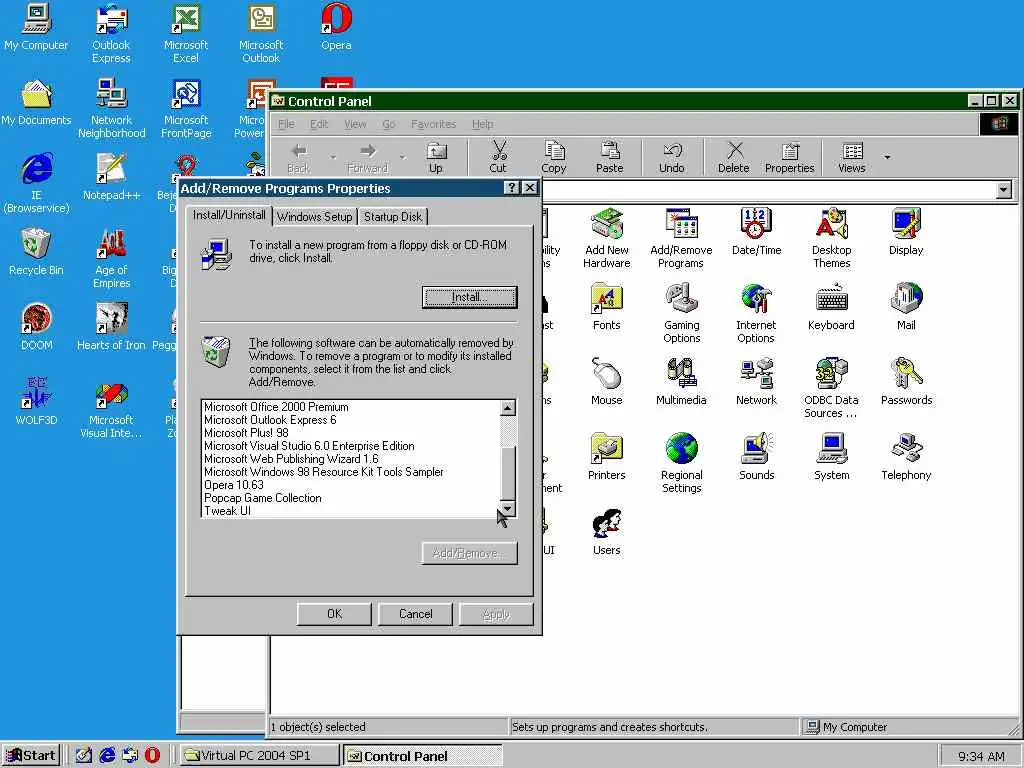Open the Help menu in Control Panel
Image resolution: width=1024 pixels, height=768 pixels.
tap(483, 124)
